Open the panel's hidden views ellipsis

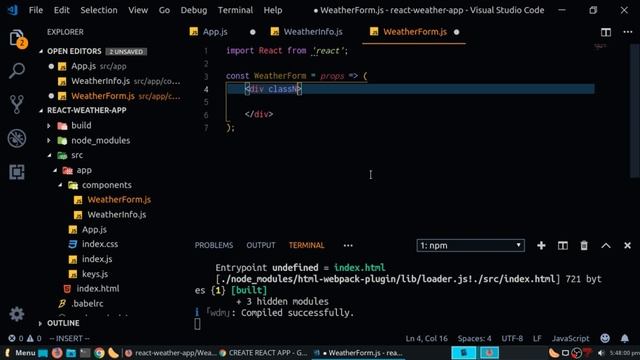click(x=348, y=245)
